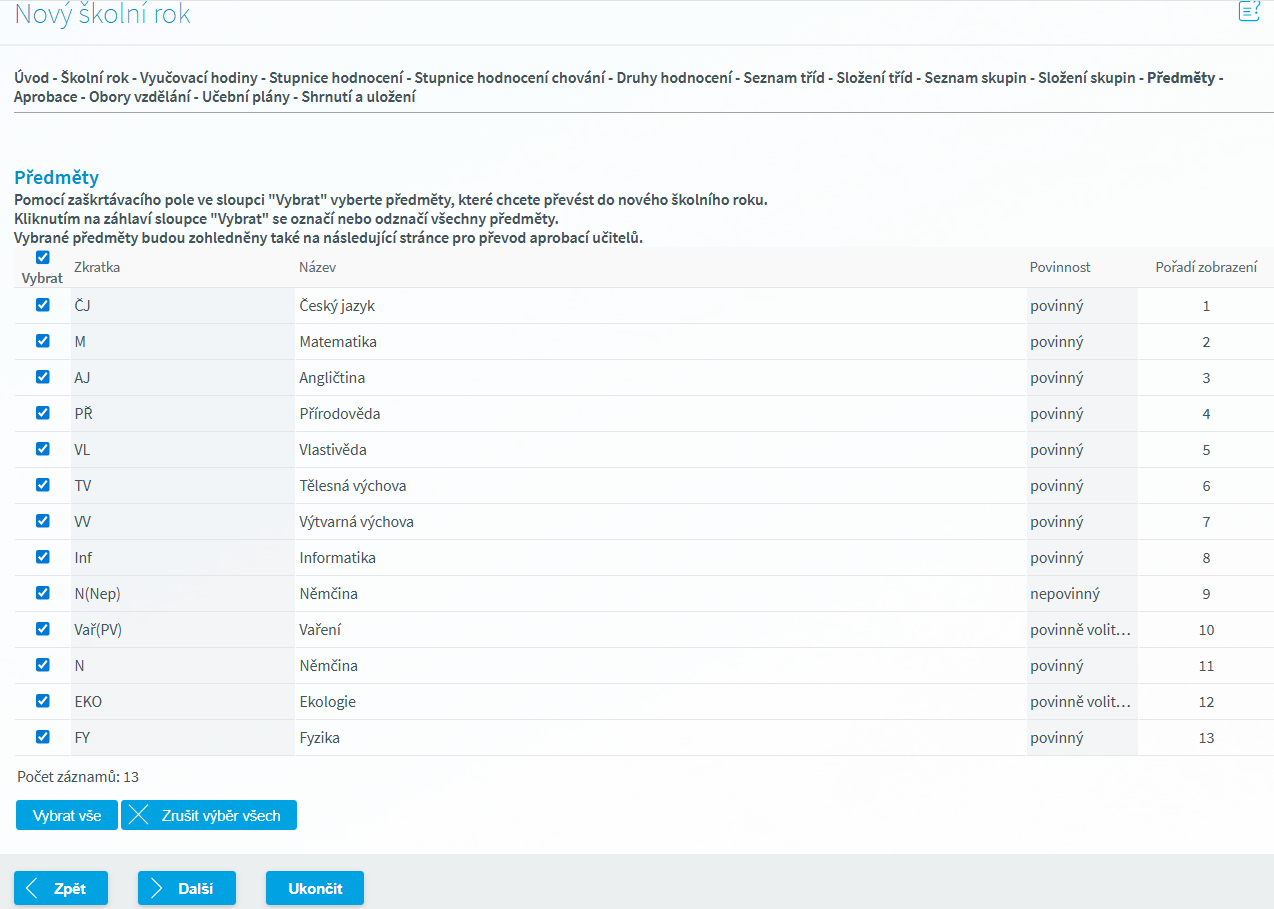This screenshot has width=1274, height=909.
Task: Sort by the Zkratka column header
Action: 97,268
